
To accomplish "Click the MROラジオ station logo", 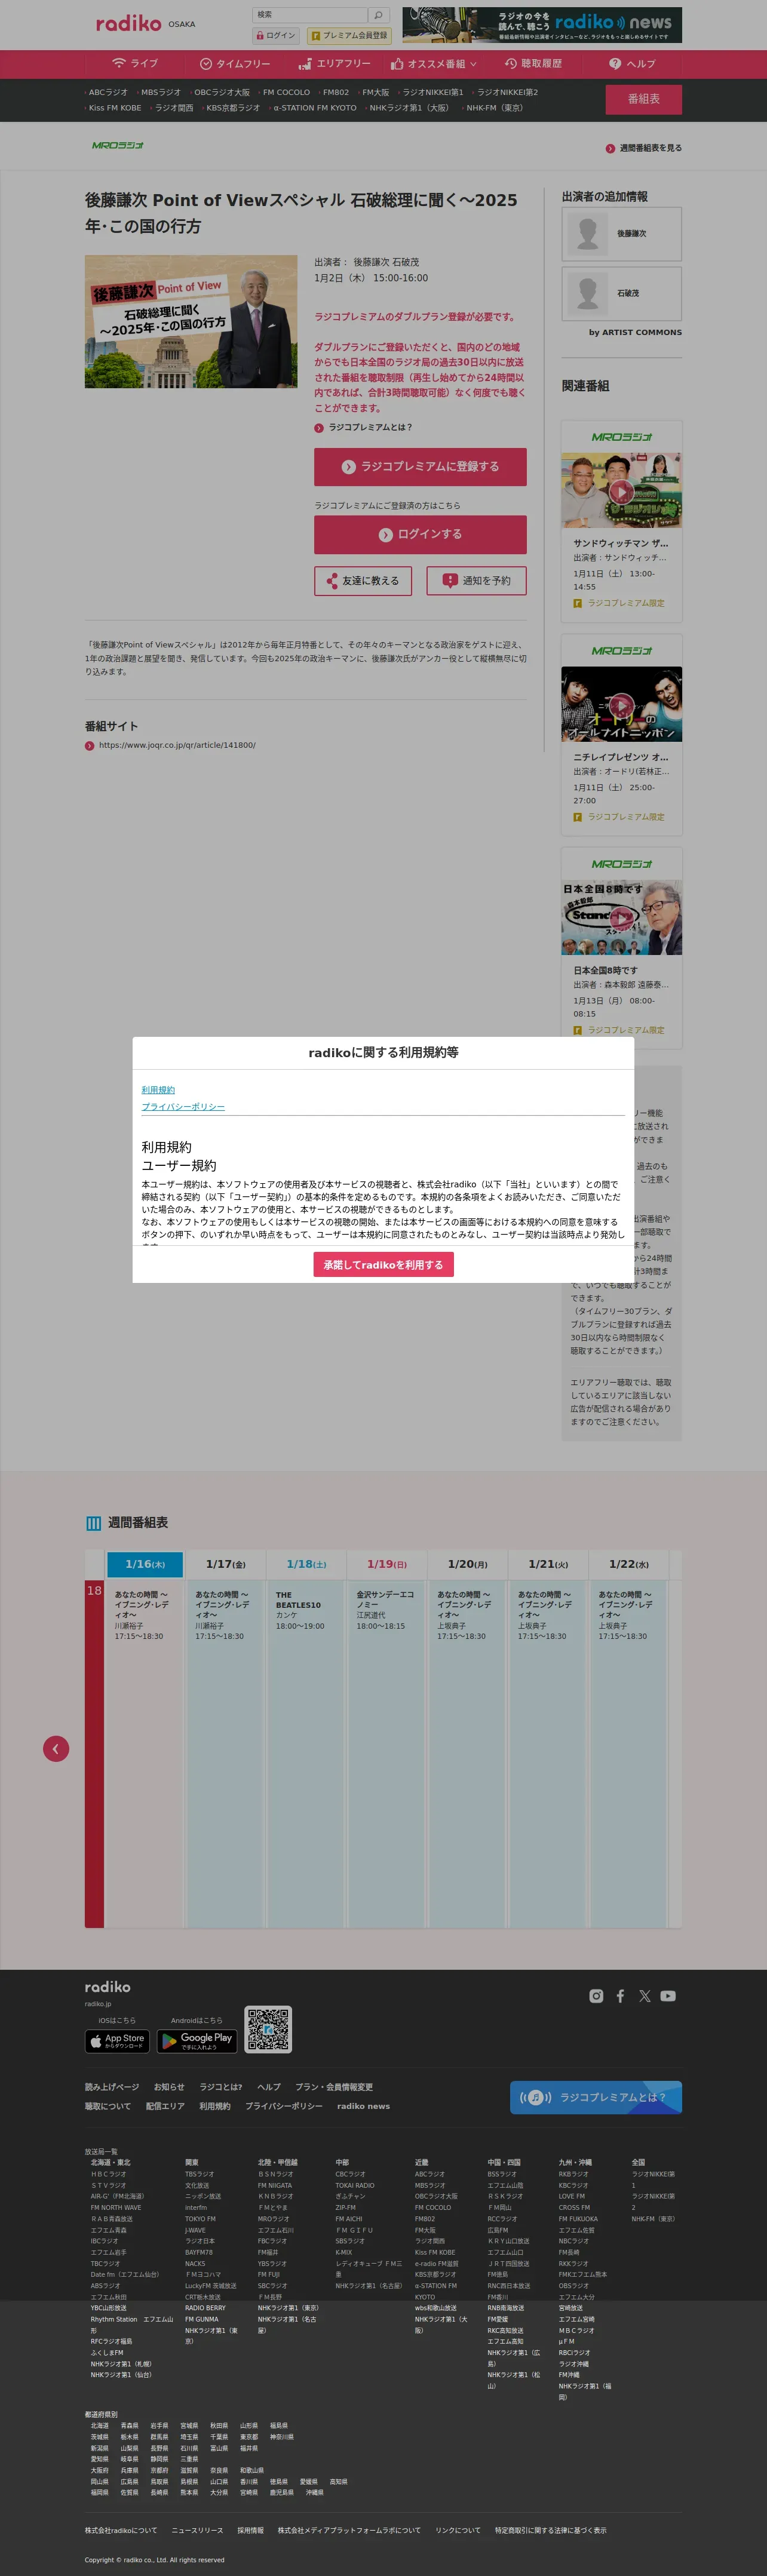I will click(x=118, y=146).
